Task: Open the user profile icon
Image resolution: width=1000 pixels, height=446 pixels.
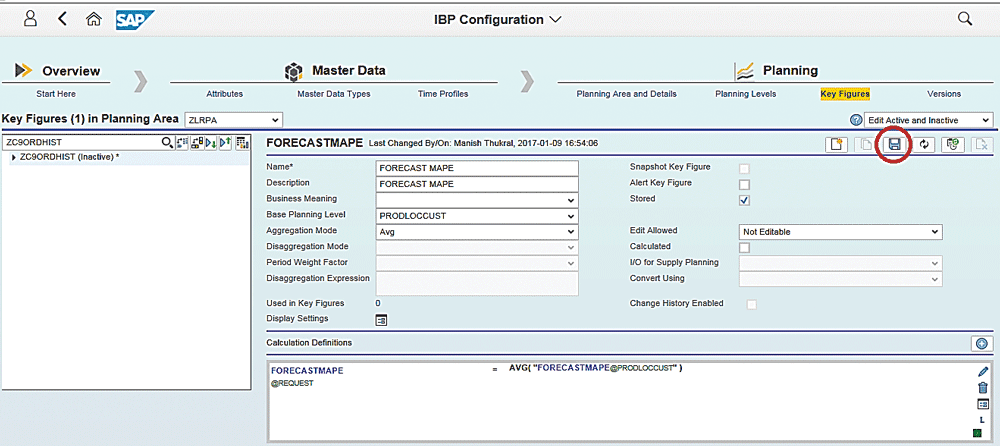Action: point(30,19)
